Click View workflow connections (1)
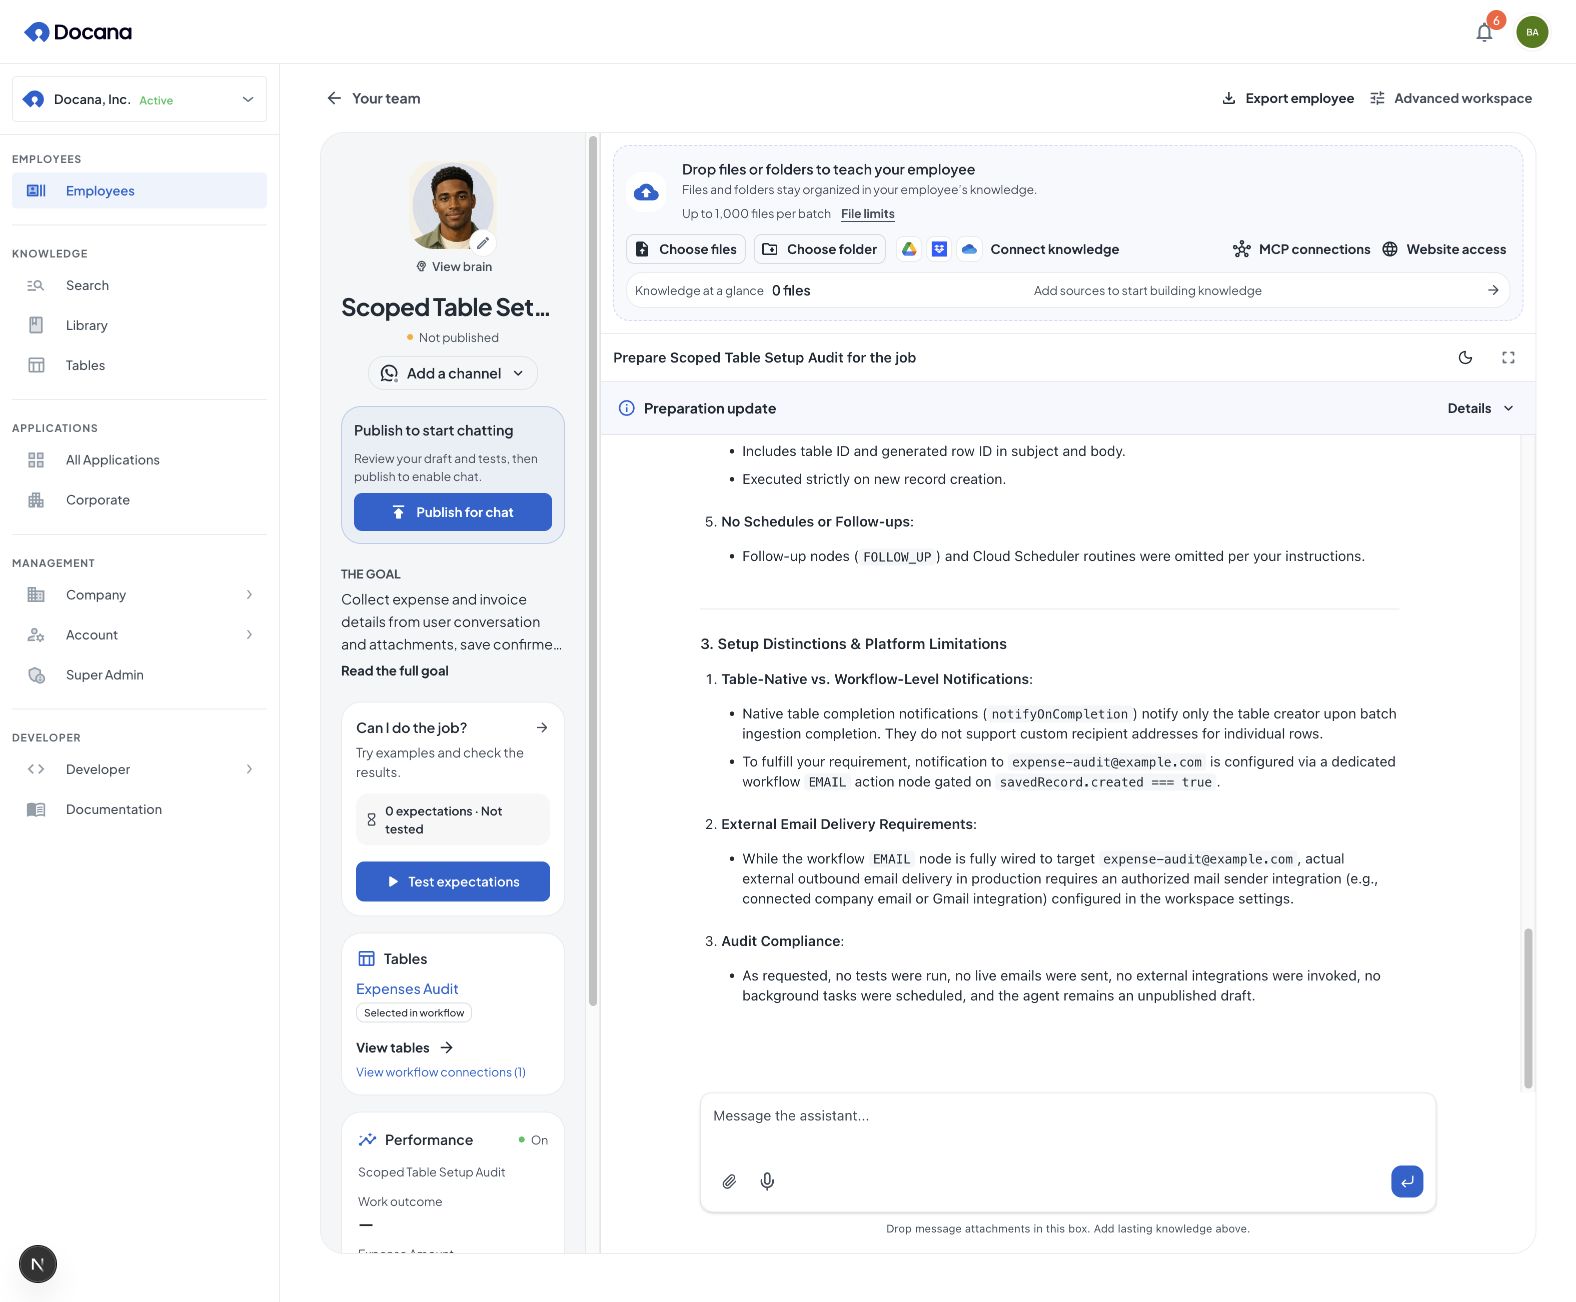1576x1302 pixels. [x=441, y=1072]
